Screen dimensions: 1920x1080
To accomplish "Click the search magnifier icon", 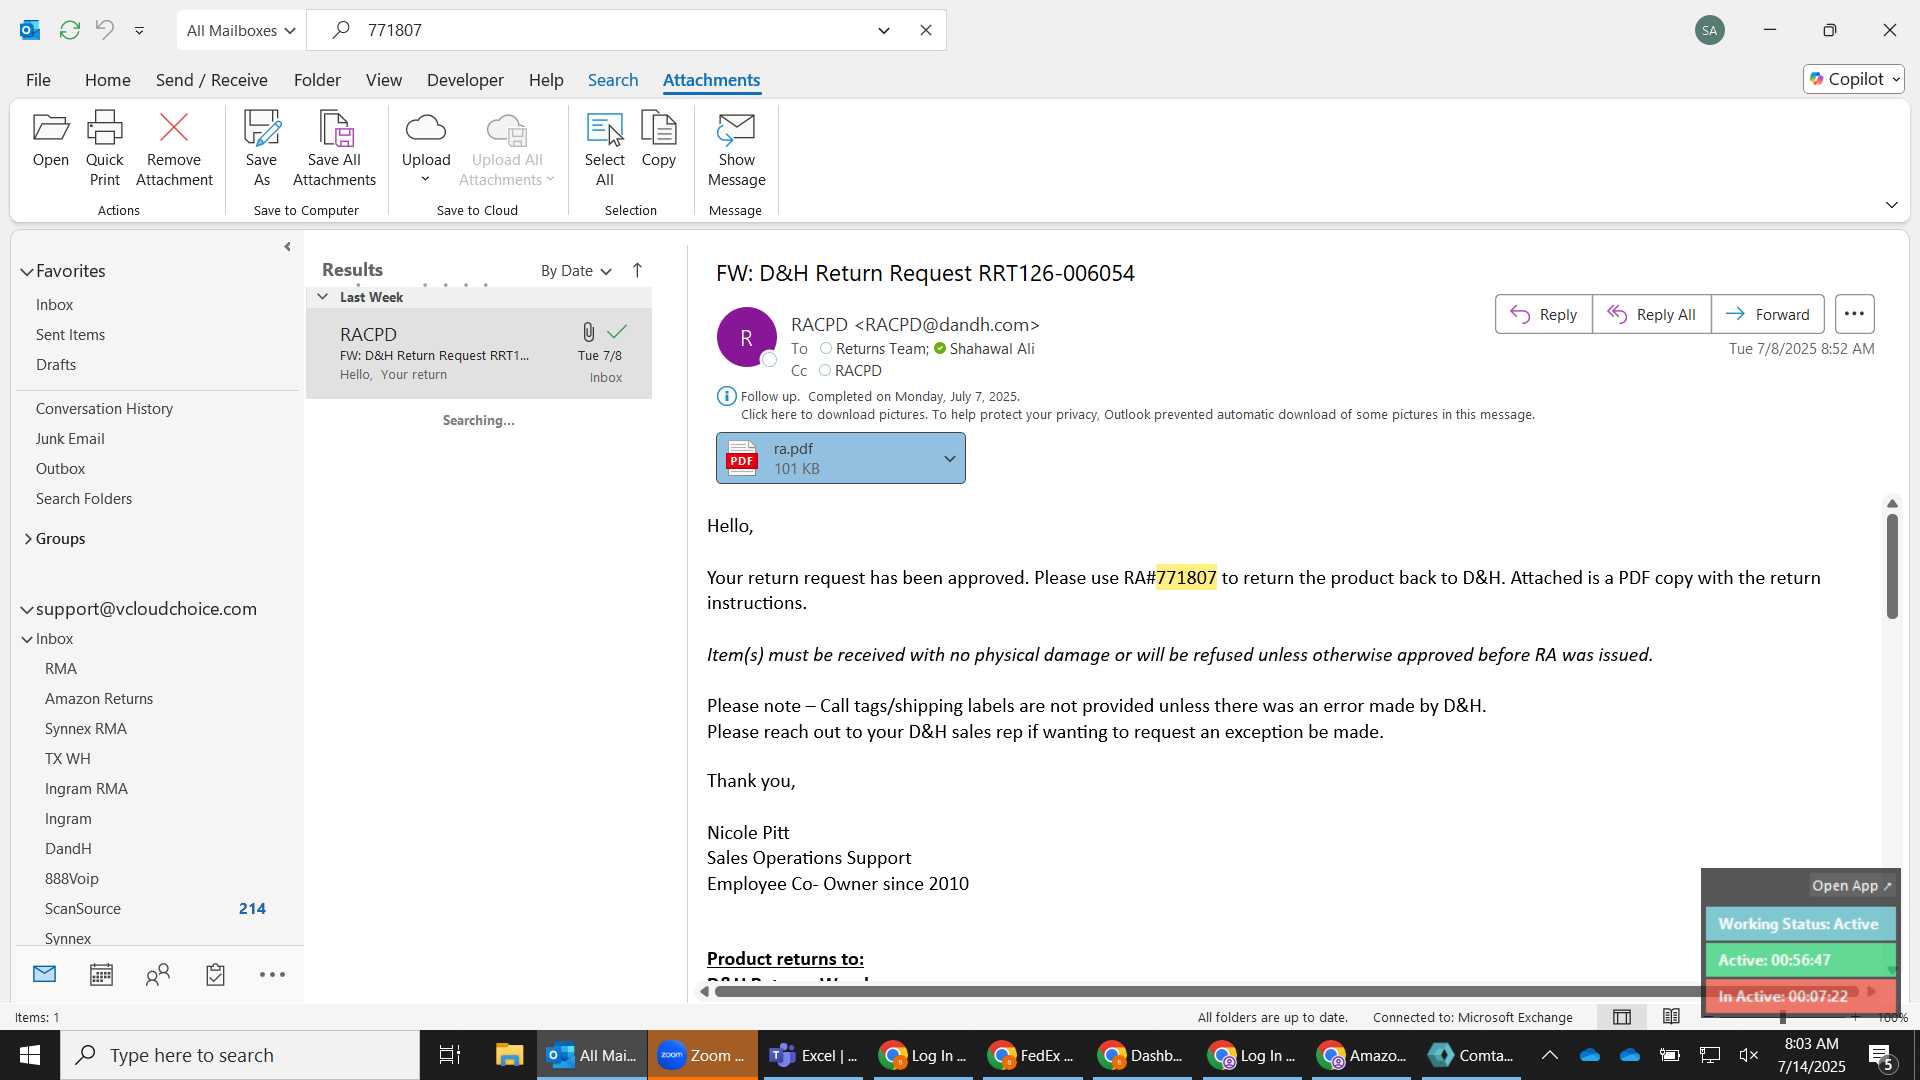I will [341, 30].
